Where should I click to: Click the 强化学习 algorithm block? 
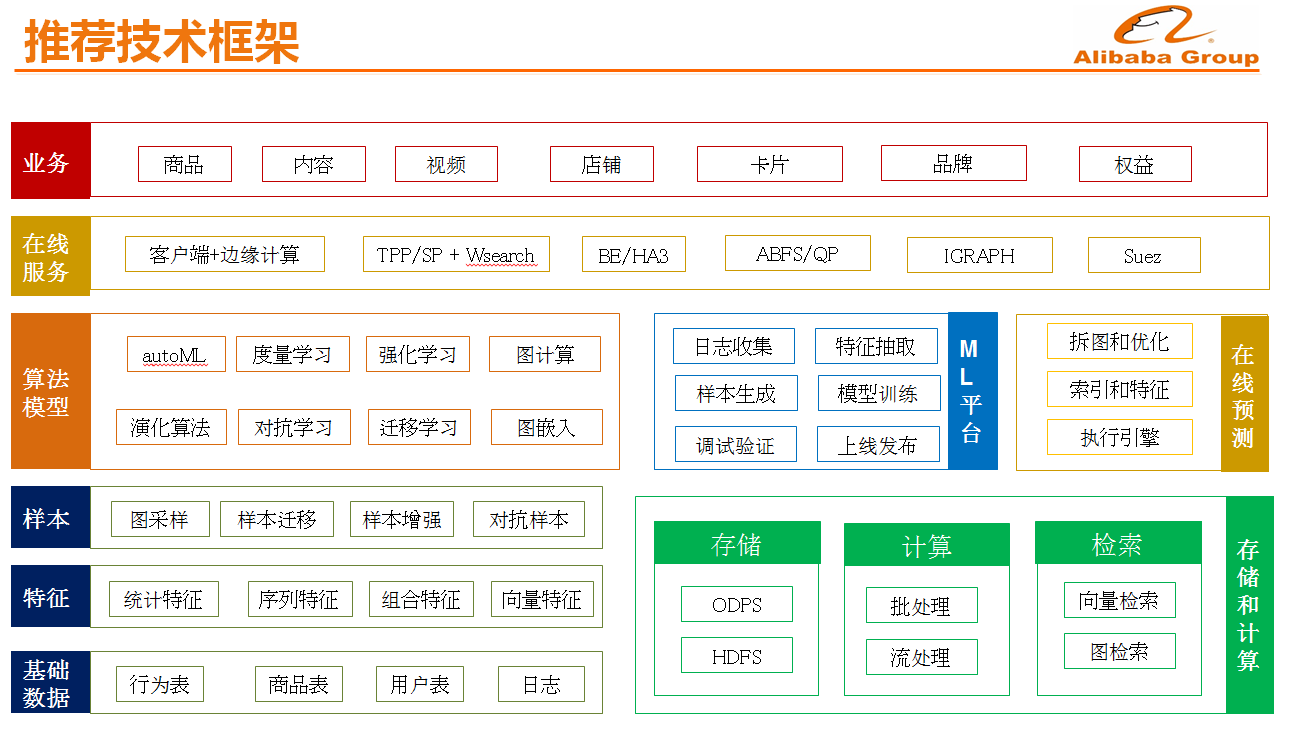pos(418,353)
